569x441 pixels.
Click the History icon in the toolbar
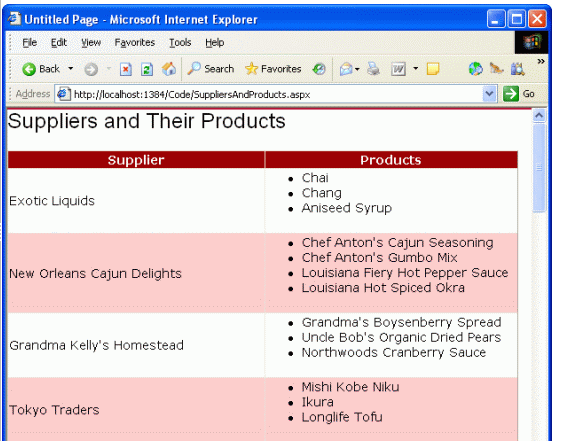[319, 69]
